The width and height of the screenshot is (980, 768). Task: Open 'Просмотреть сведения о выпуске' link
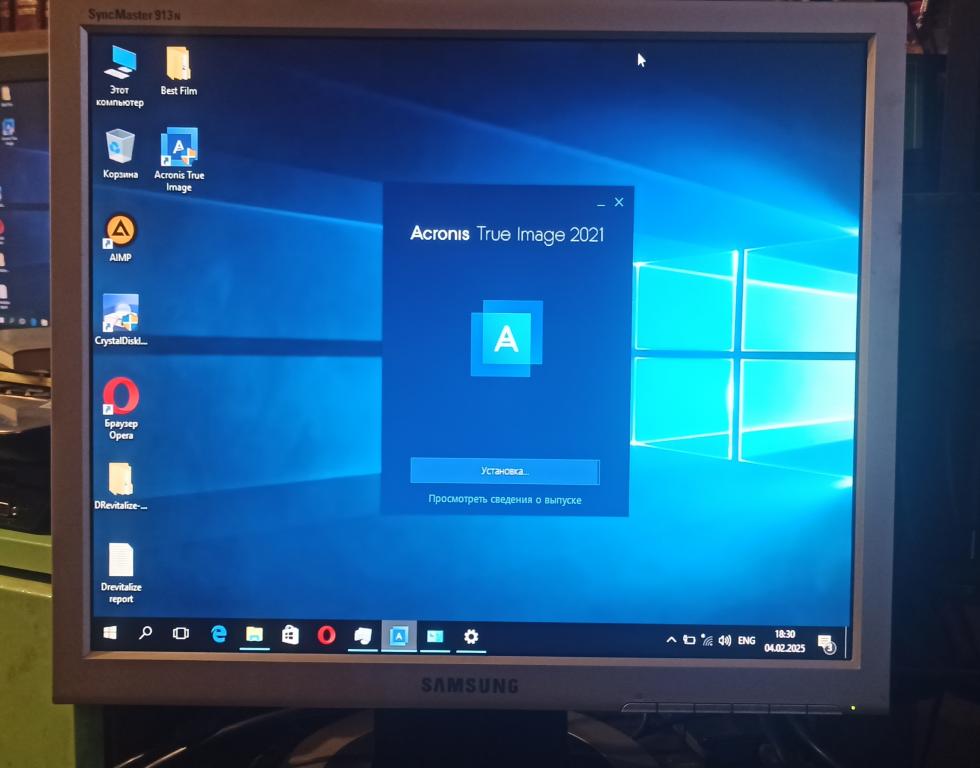[504, 499]
